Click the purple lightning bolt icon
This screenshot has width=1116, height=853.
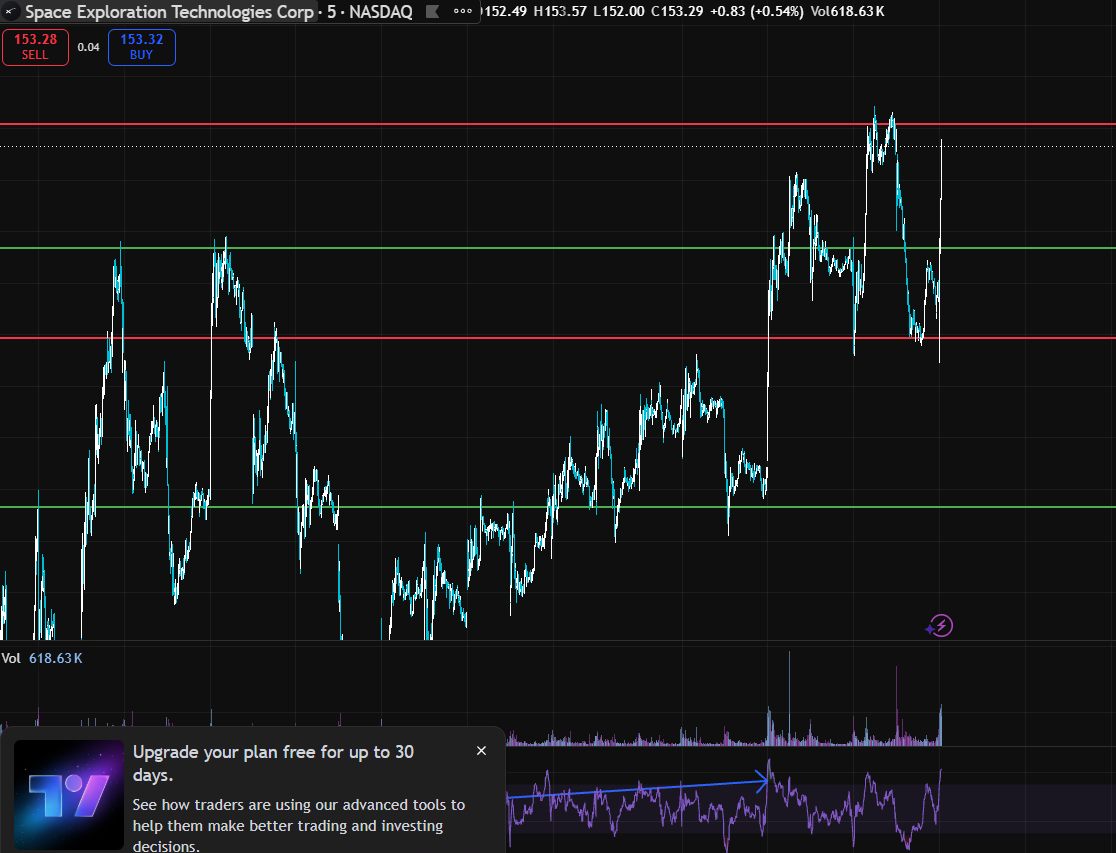(940, 626)
